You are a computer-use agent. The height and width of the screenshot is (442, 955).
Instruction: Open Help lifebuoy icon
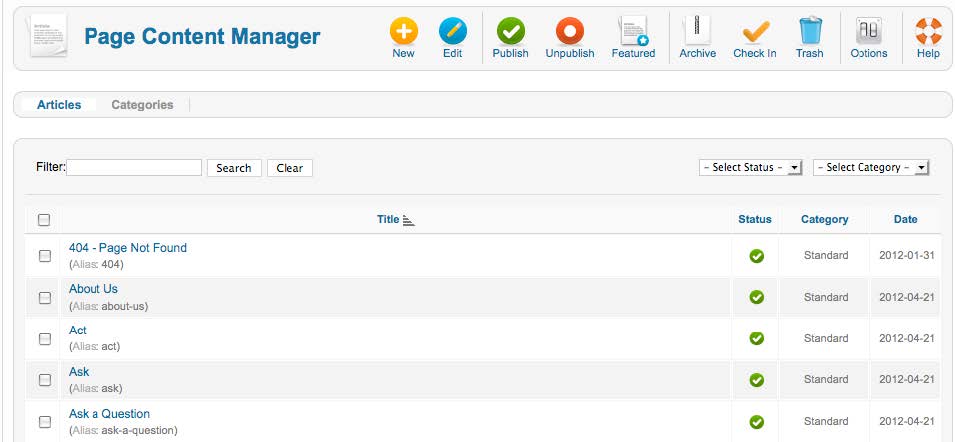927,32
